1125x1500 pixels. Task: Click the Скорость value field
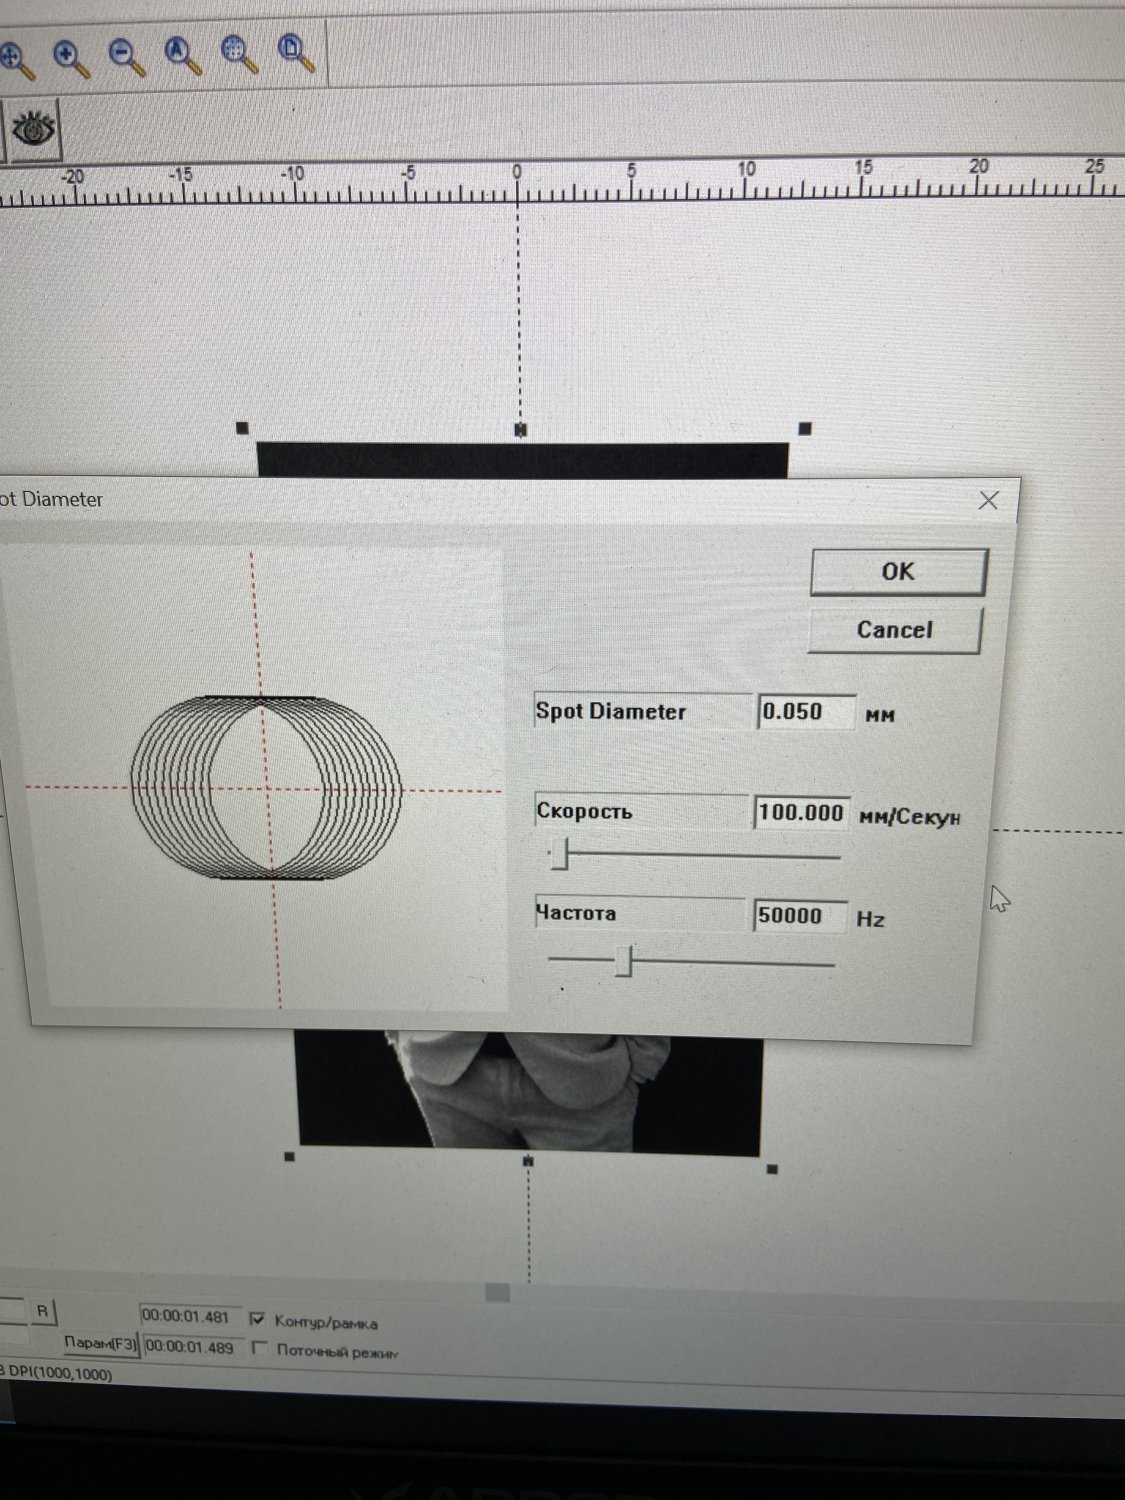click(x=801, y=812)
